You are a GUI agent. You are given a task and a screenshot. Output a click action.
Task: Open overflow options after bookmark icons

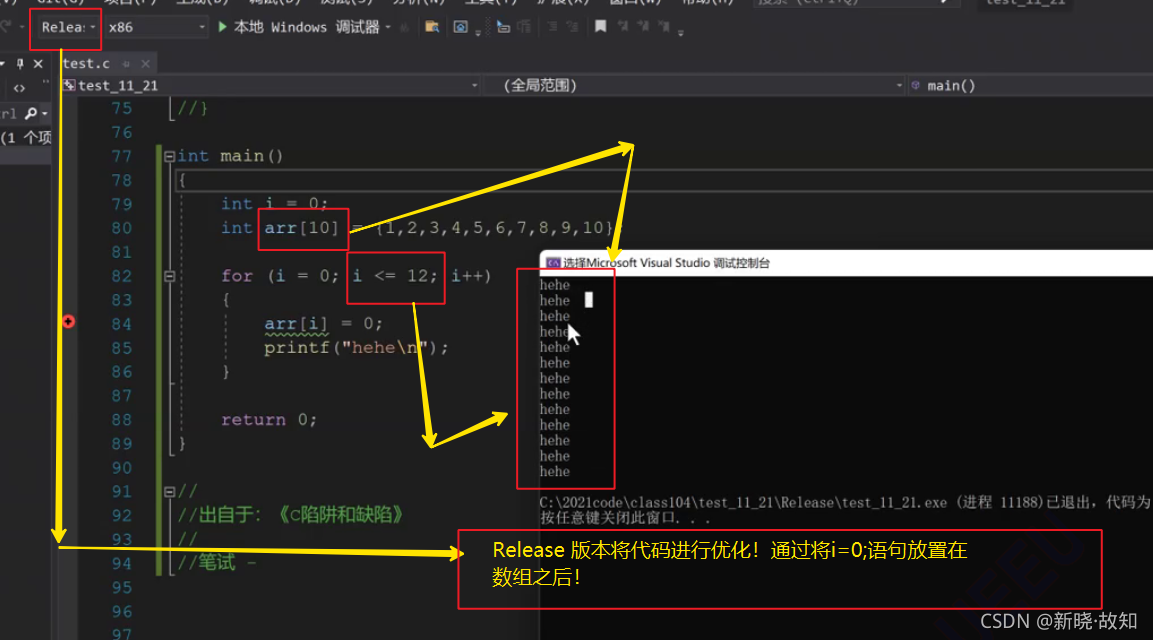point(681,32)
